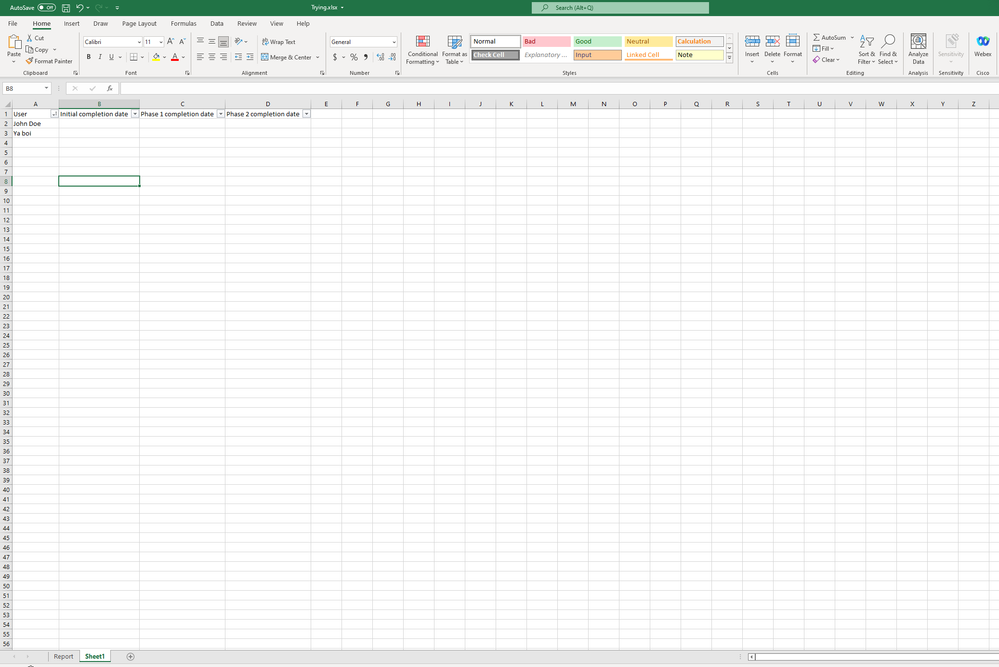This screenshot has height=667, width=999.
Task: Click the Format cells icon
Action: click(x=793, y=42)
